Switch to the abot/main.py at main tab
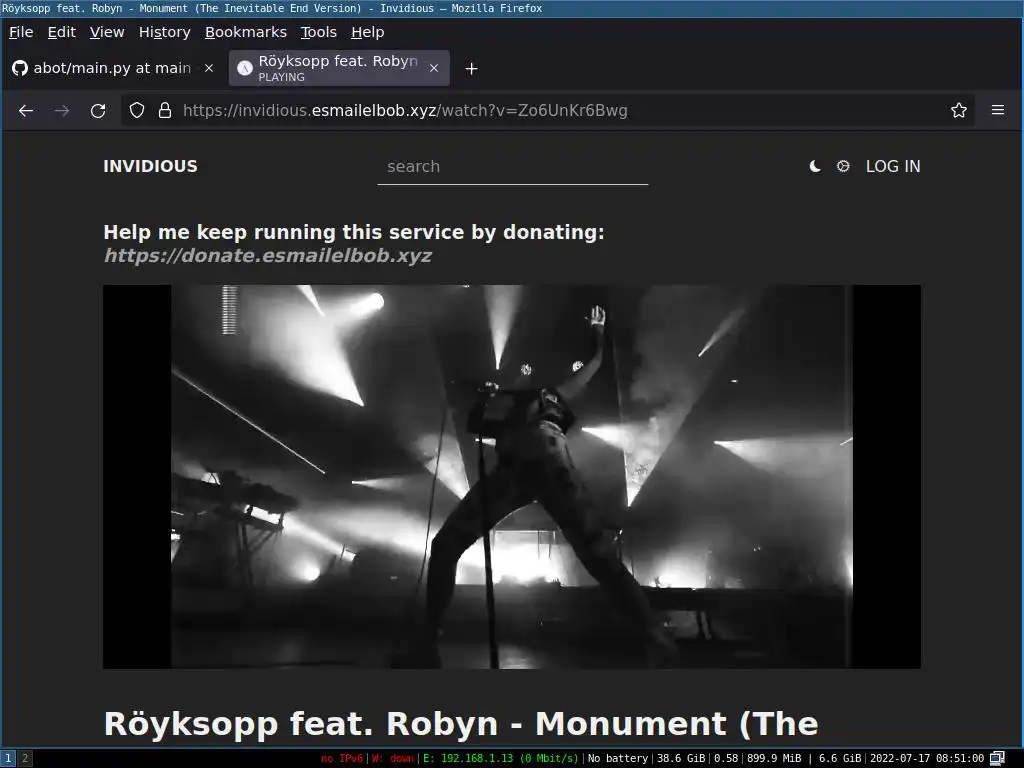Viewport: 1024px width, 768px height. tap(112, 68)
